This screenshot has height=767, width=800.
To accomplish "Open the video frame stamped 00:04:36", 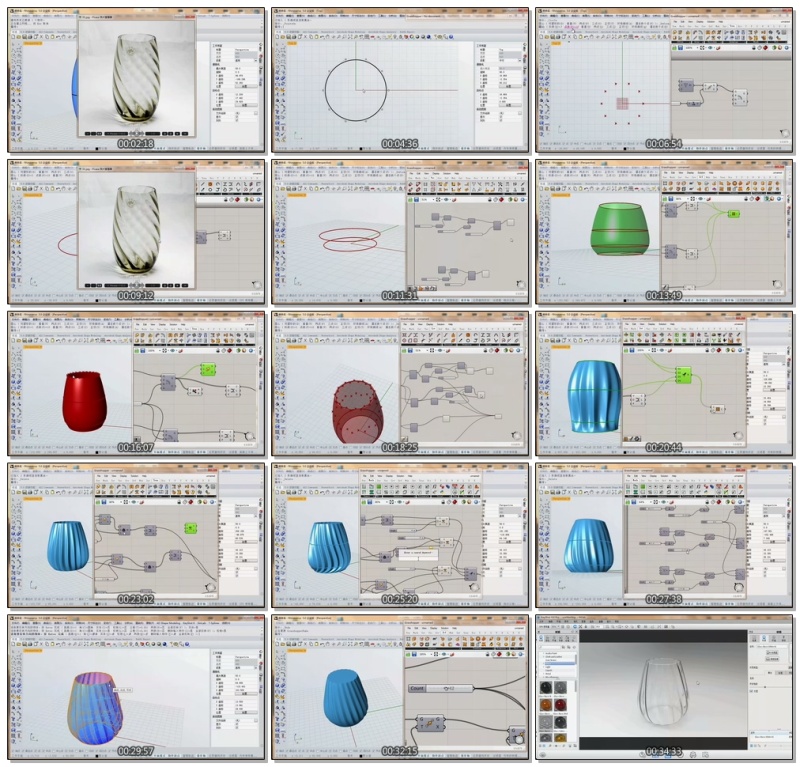I will tap(400, 80).
